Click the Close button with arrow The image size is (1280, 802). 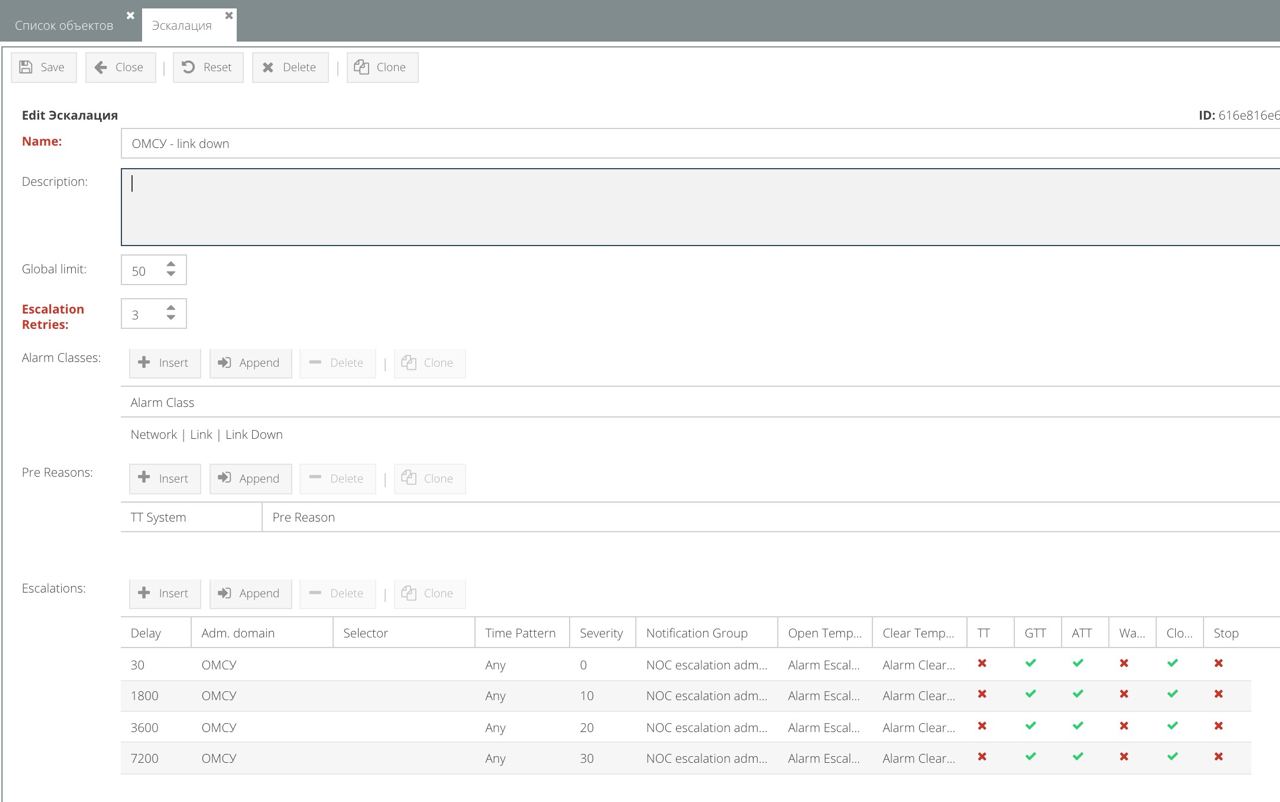click(x=120, y=67)
